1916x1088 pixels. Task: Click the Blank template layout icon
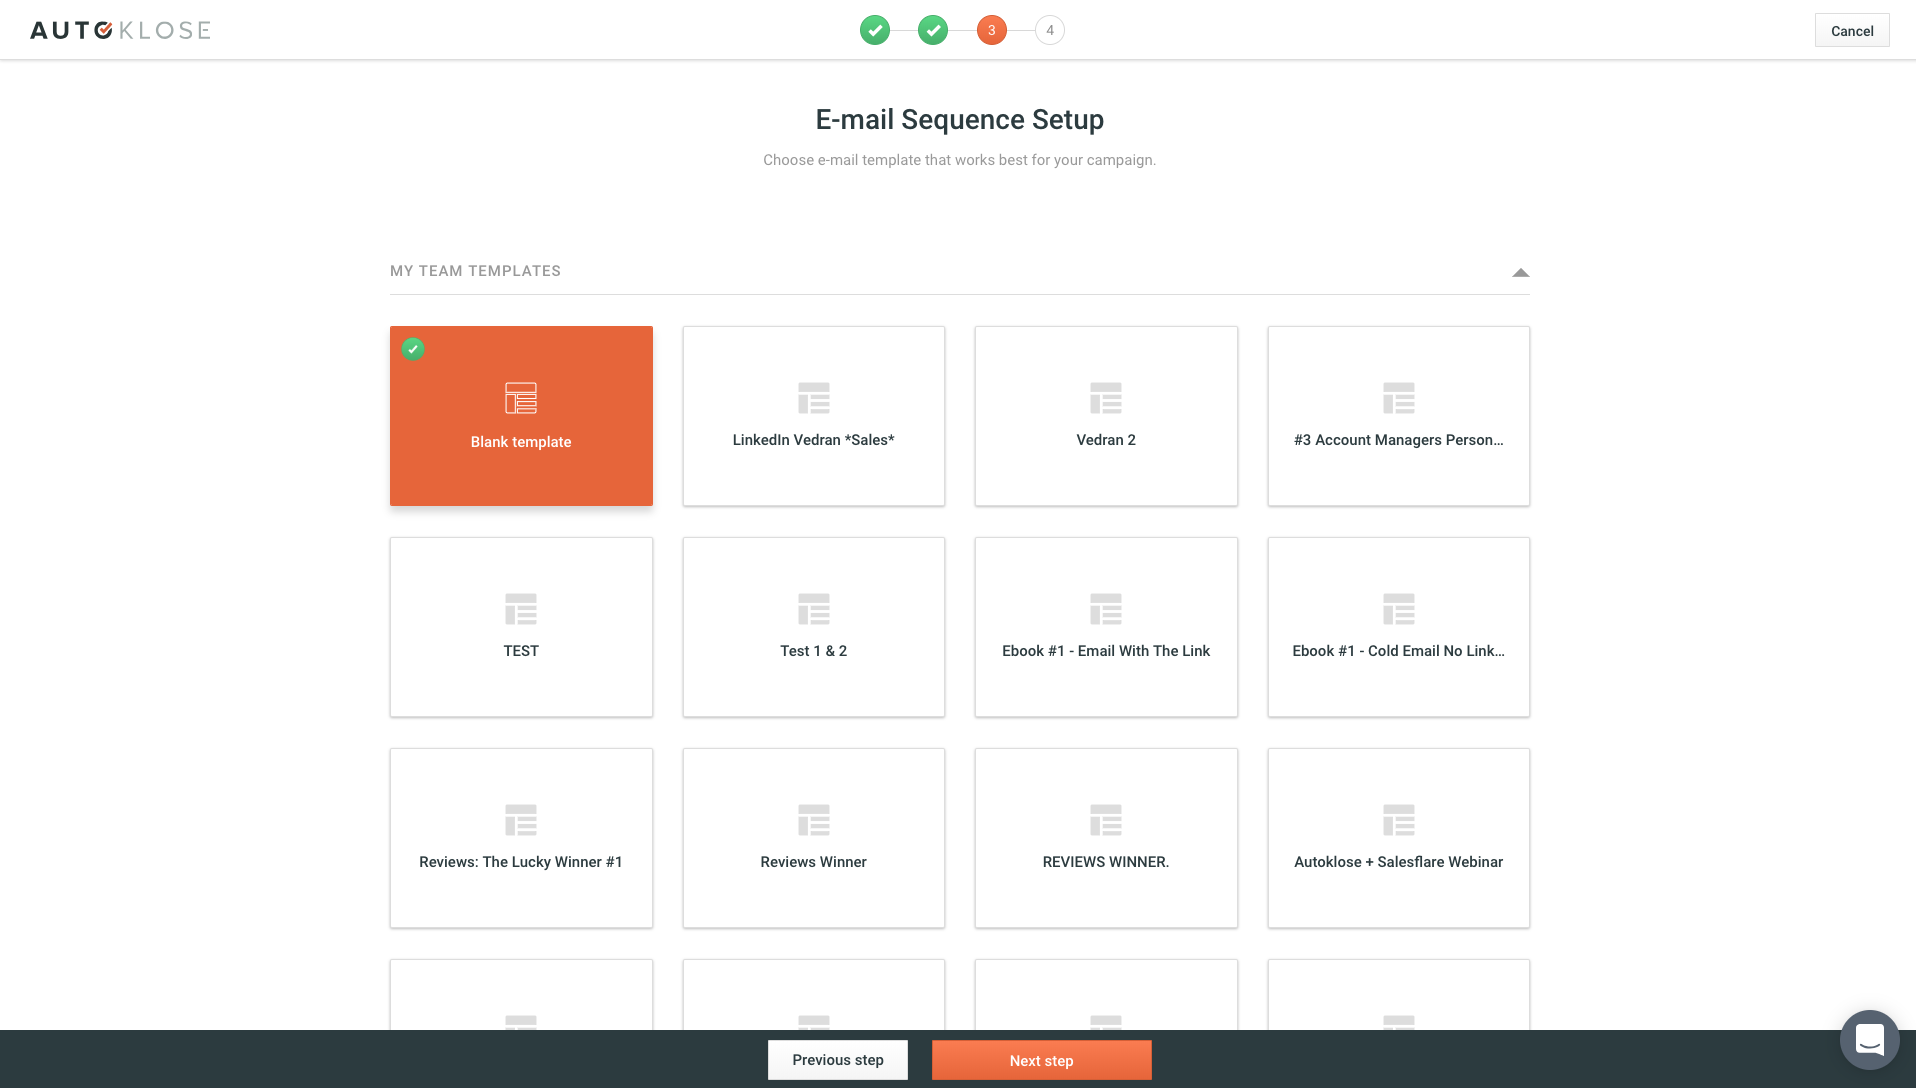(x=521, y=398)
